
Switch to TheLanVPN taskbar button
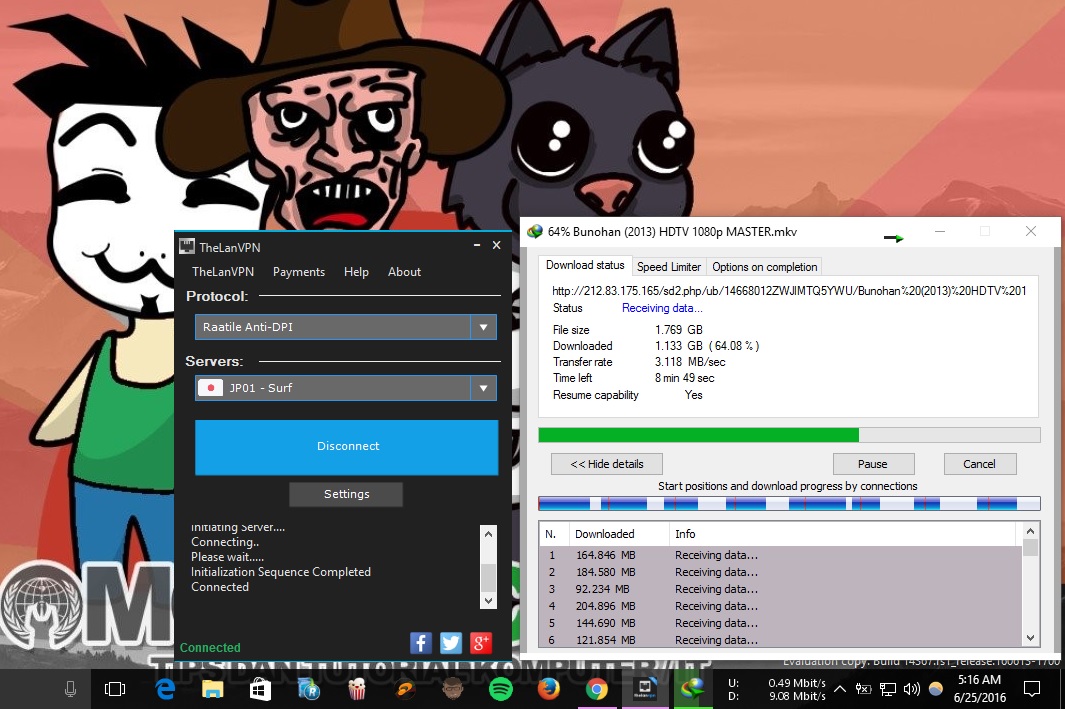point(645,689)
